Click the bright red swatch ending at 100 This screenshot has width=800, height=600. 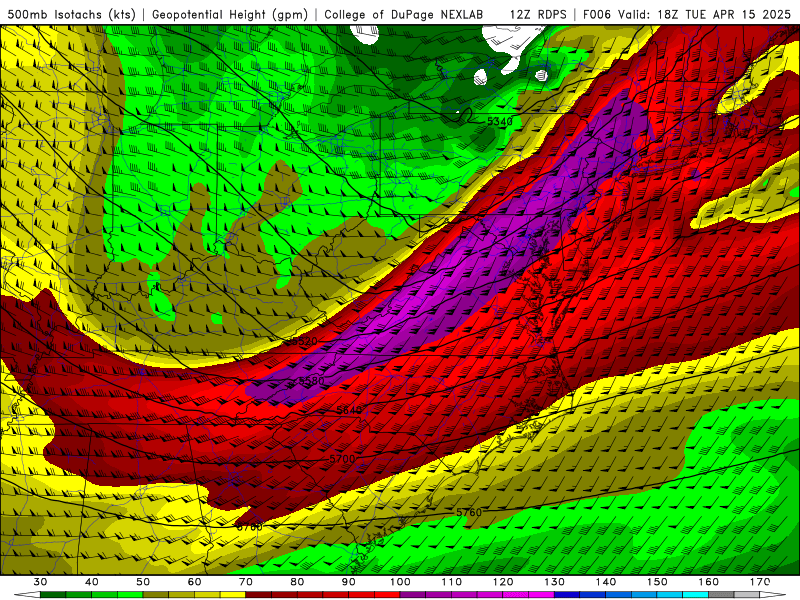387,595
